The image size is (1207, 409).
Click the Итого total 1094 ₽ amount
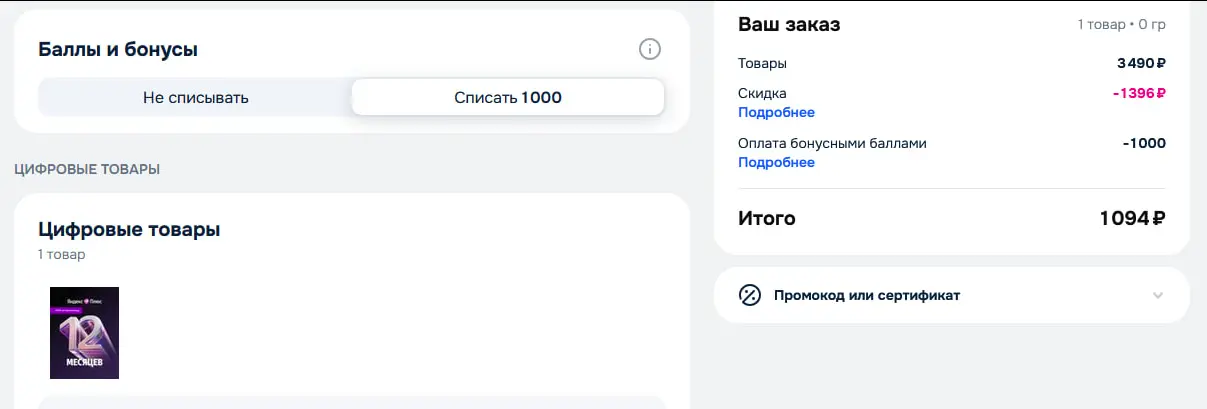tap(1132, 218)
